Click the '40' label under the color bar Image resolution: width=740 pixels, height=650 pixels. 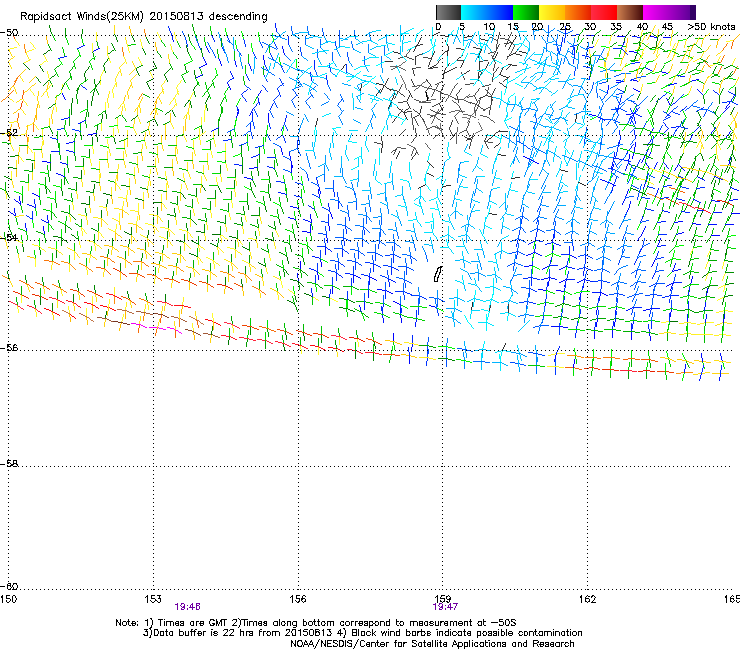pyautogui.click(x=642, y=26)
